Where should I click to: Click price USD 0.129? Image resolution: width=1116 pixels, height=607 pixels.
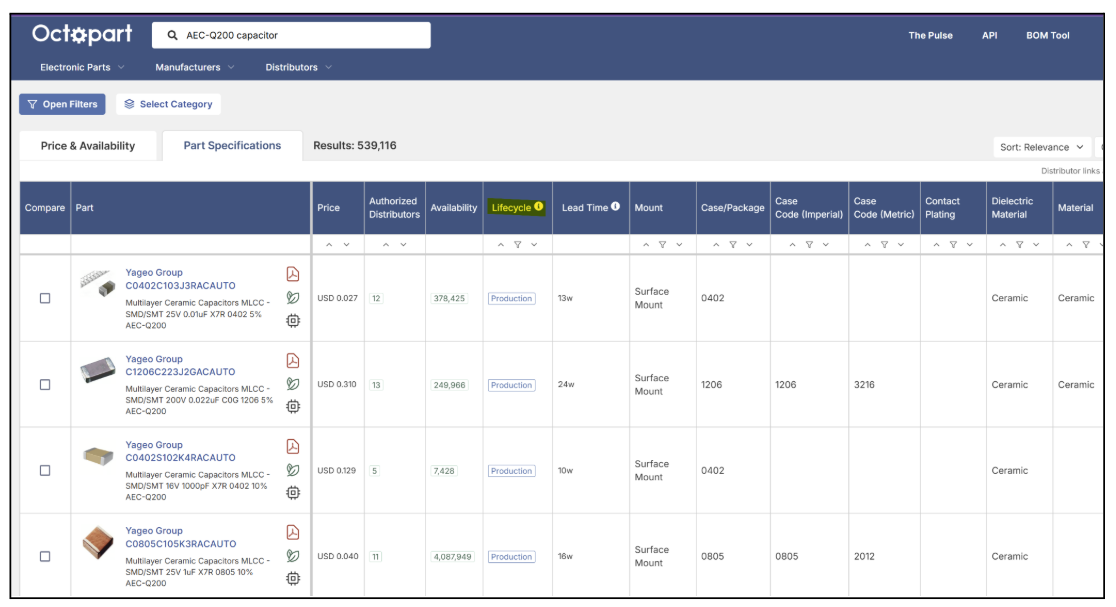[x=337, y=470]
